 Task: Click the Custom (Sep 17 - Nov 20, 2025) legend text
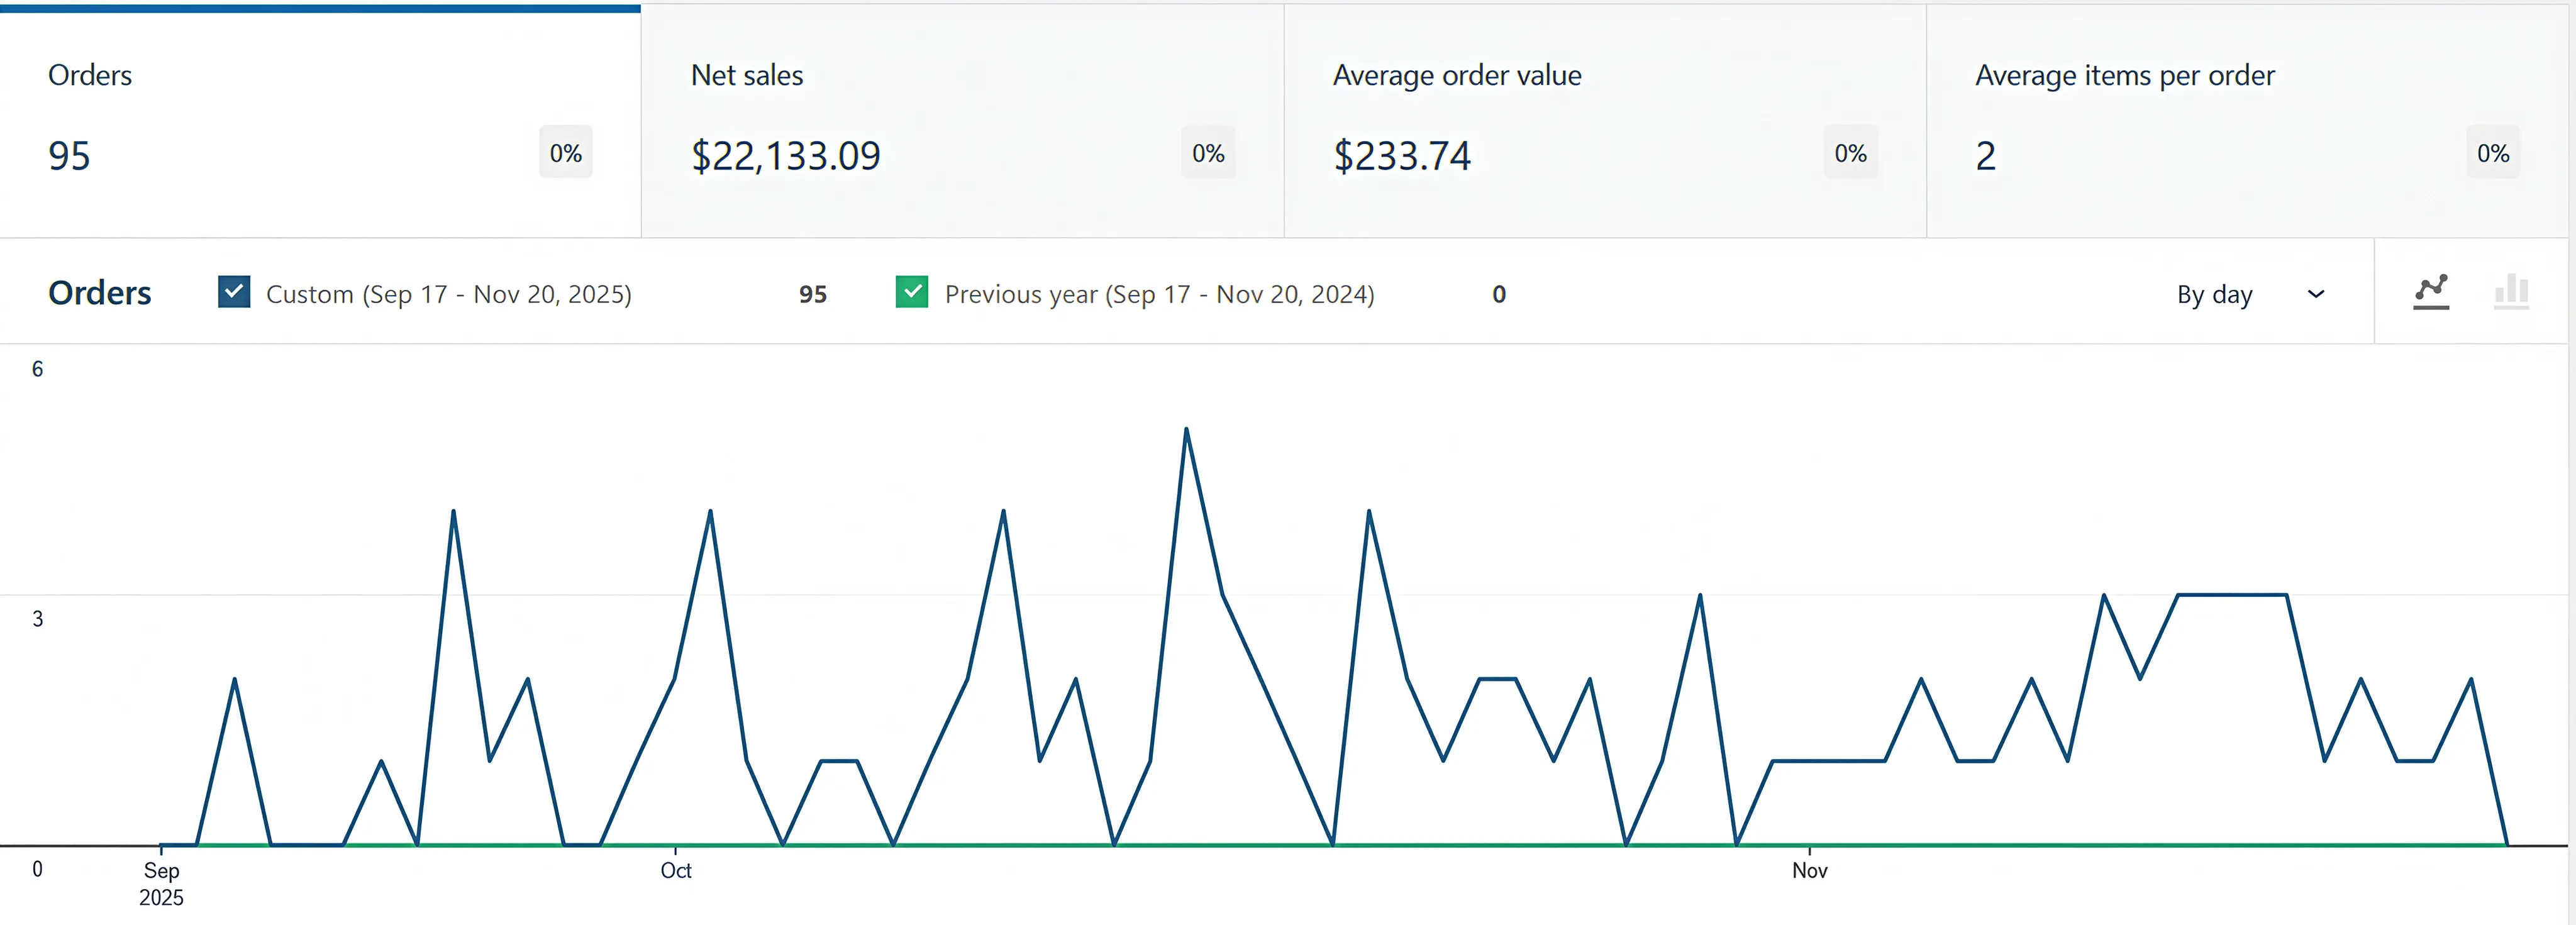(448, 294)
